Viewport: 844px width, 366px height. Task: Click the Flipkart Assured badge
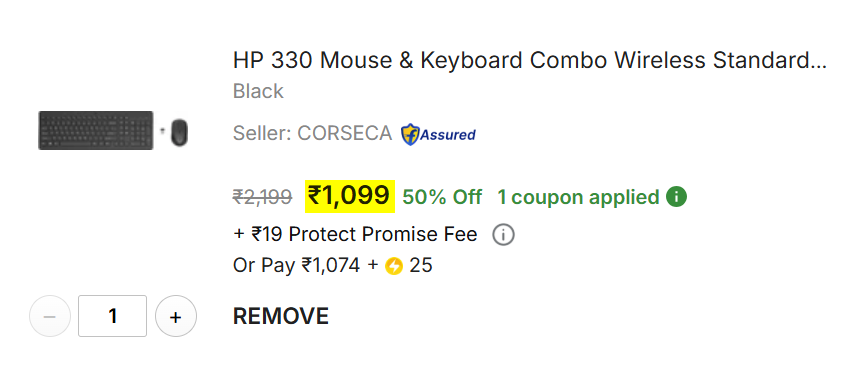pos(438,134)
